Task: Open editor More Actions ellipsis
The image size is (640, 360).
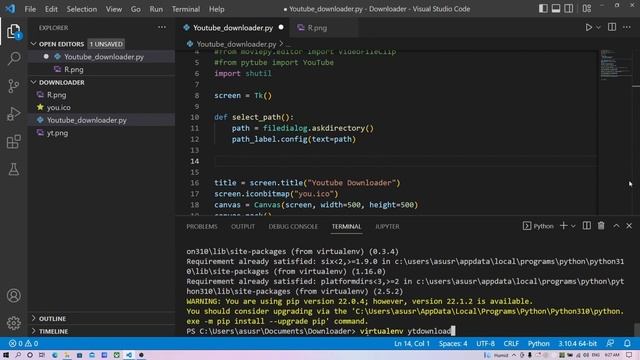Action: 627,27
